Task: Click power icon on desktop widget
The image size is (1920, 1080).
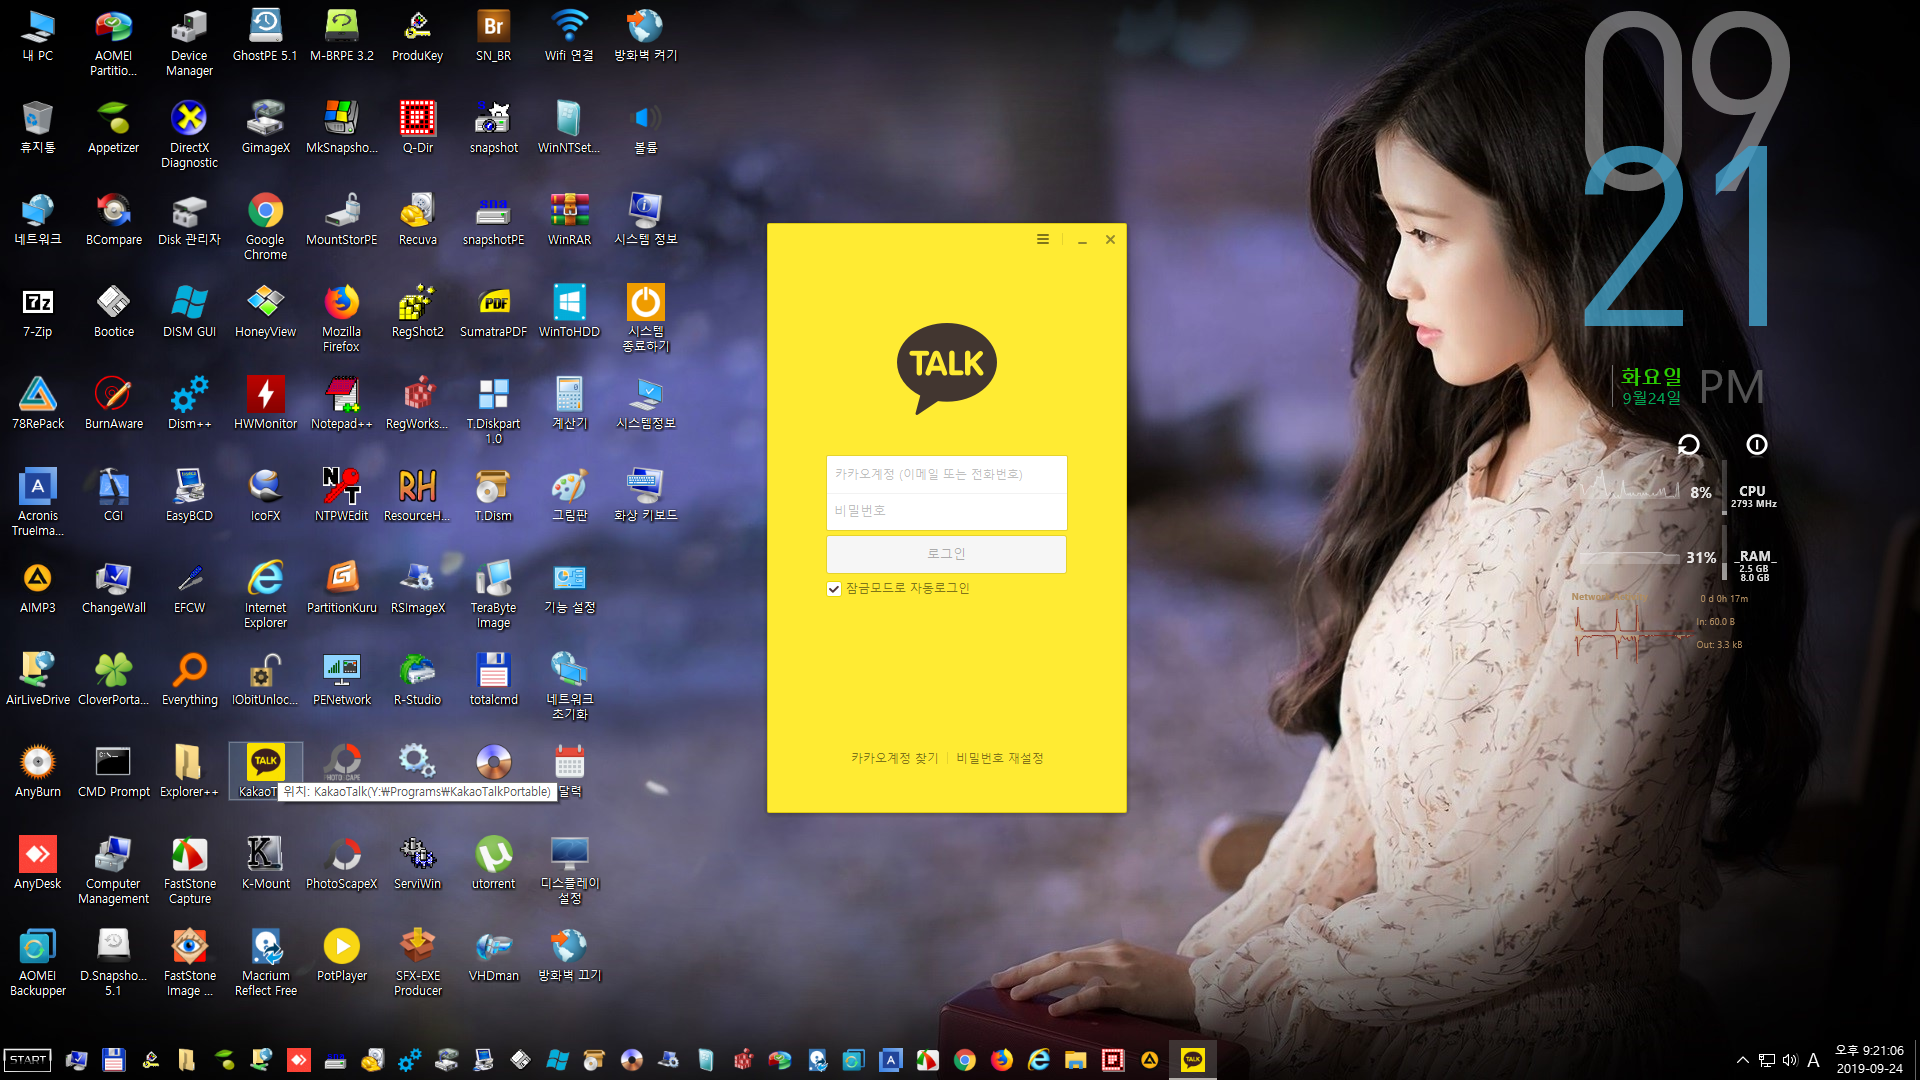Action: pos(1757,445)
